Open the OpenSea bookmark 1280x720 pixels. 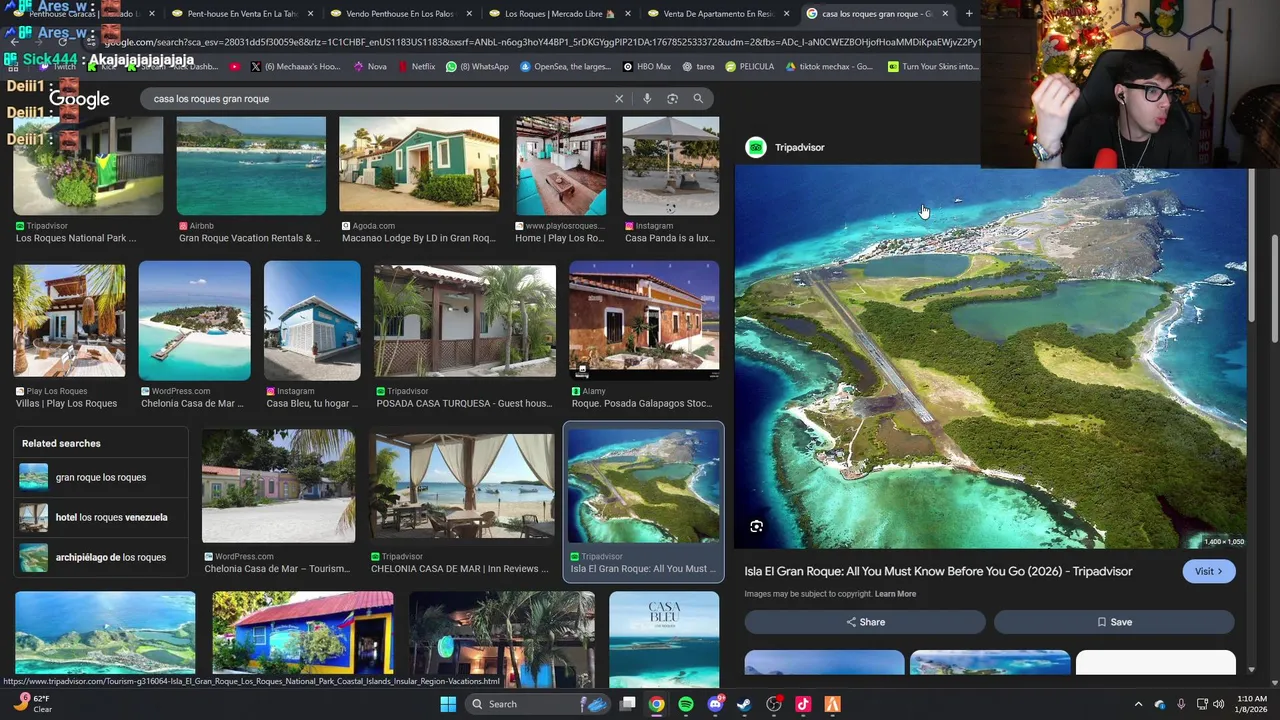pos(565,67)
